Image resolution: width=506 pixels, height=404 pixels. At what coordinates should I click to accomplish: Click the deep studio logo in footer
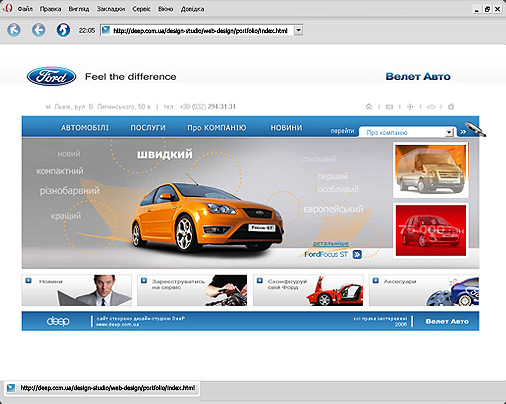point(58,321)
